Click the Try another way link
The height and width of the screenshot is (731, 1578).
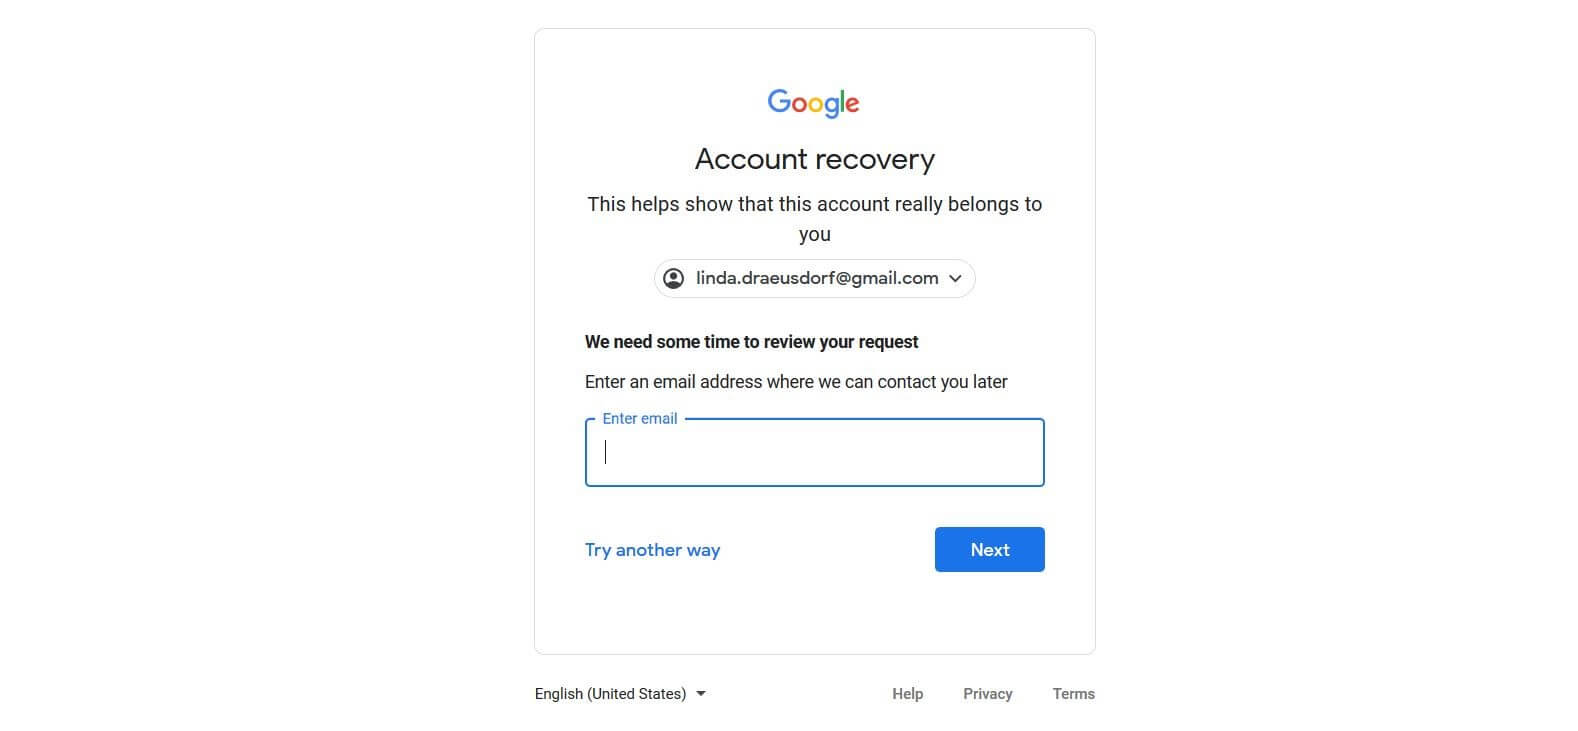pos(652,550)
